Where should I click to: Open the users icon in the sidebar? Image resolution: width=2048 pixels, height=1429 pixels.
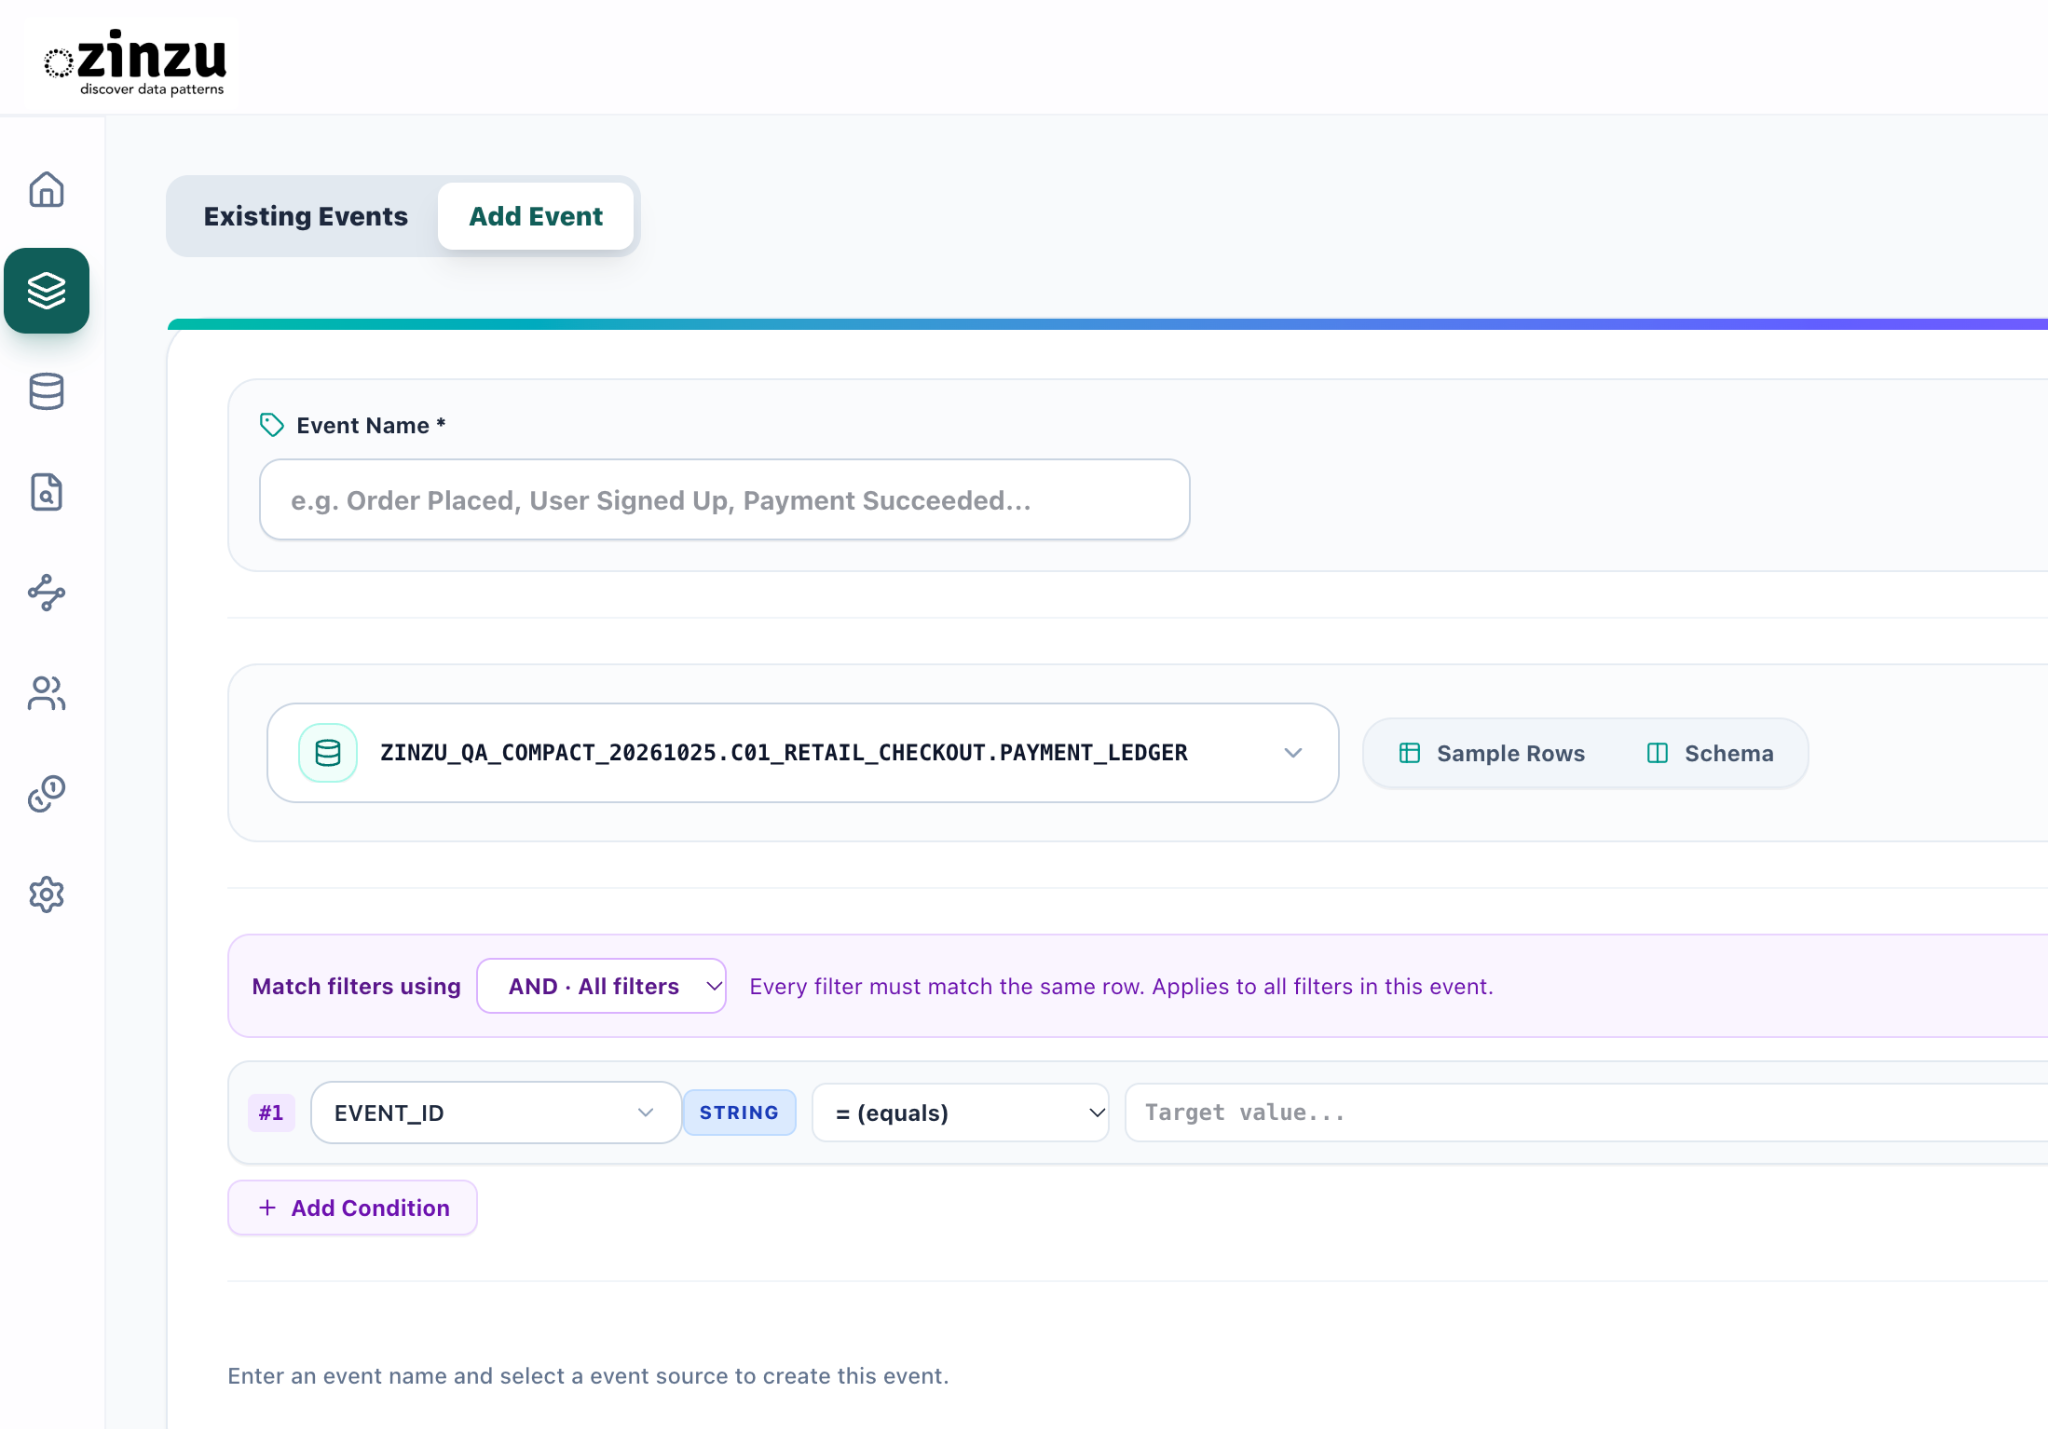tap(46, 693)
